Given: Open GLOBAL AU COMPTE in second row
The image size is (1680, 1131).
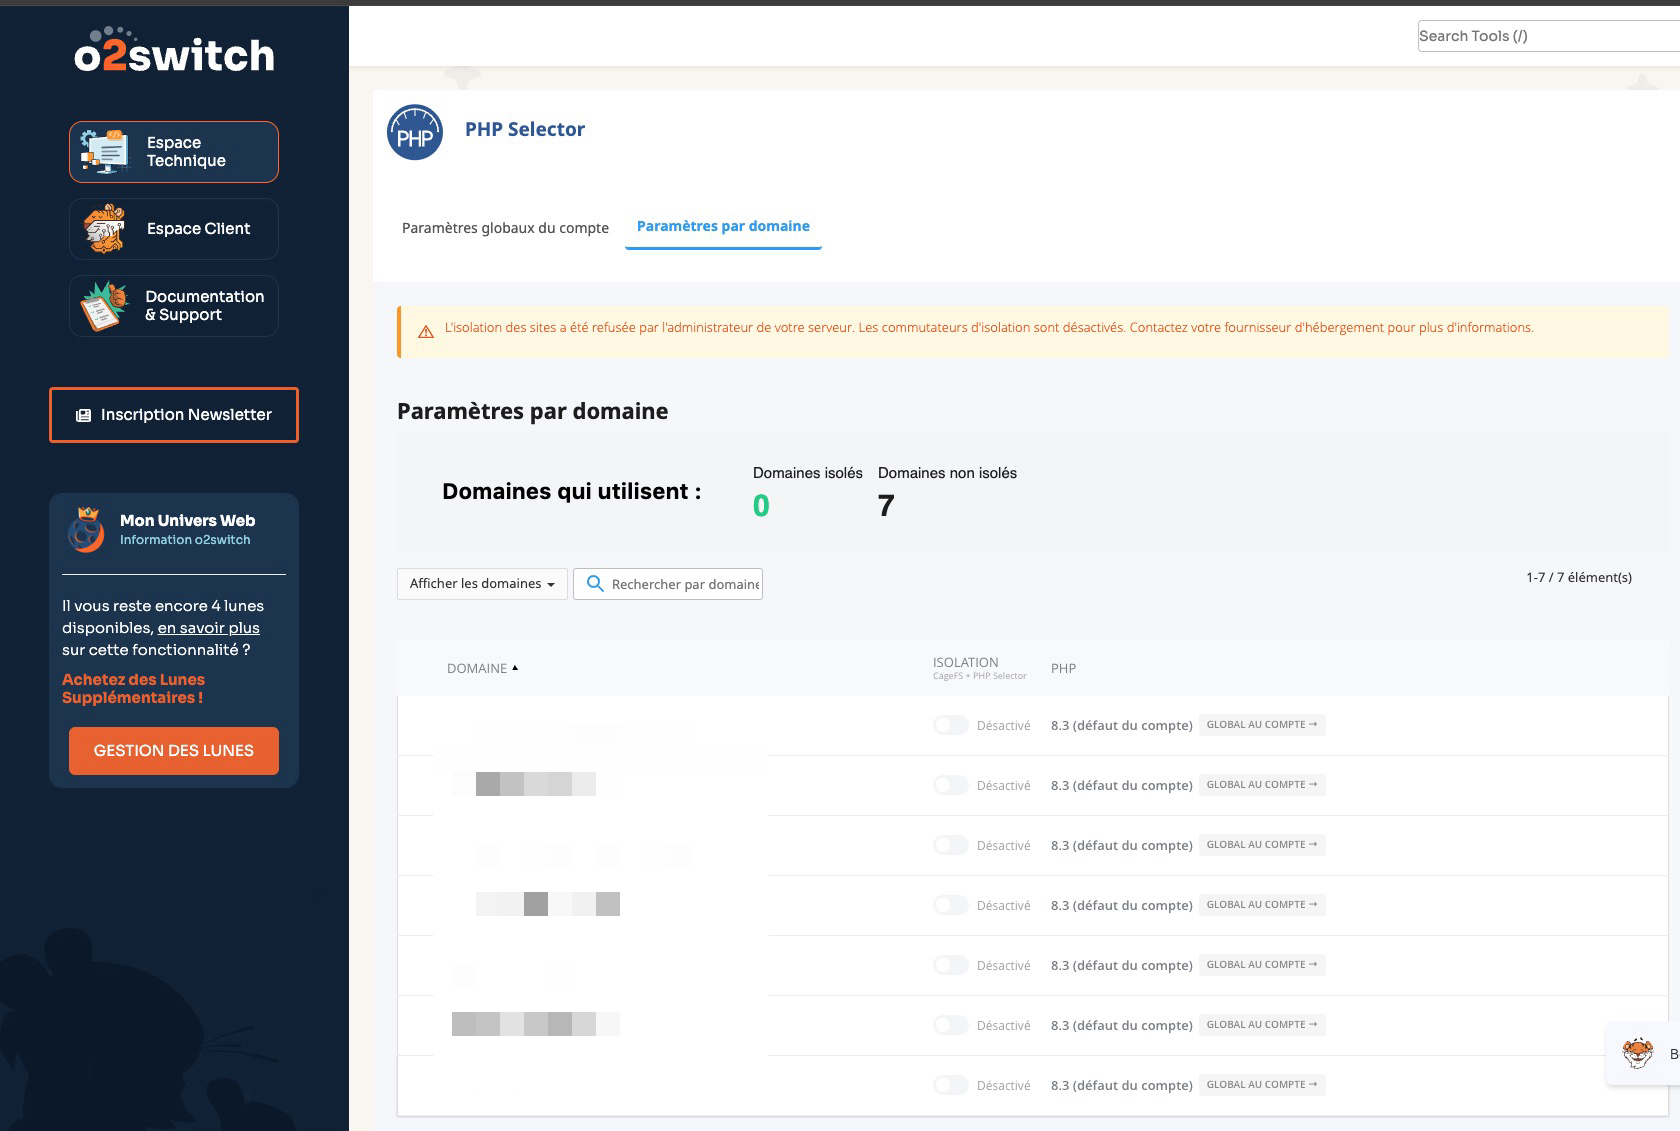Looking at the screenshot, I should (1262, 785).
